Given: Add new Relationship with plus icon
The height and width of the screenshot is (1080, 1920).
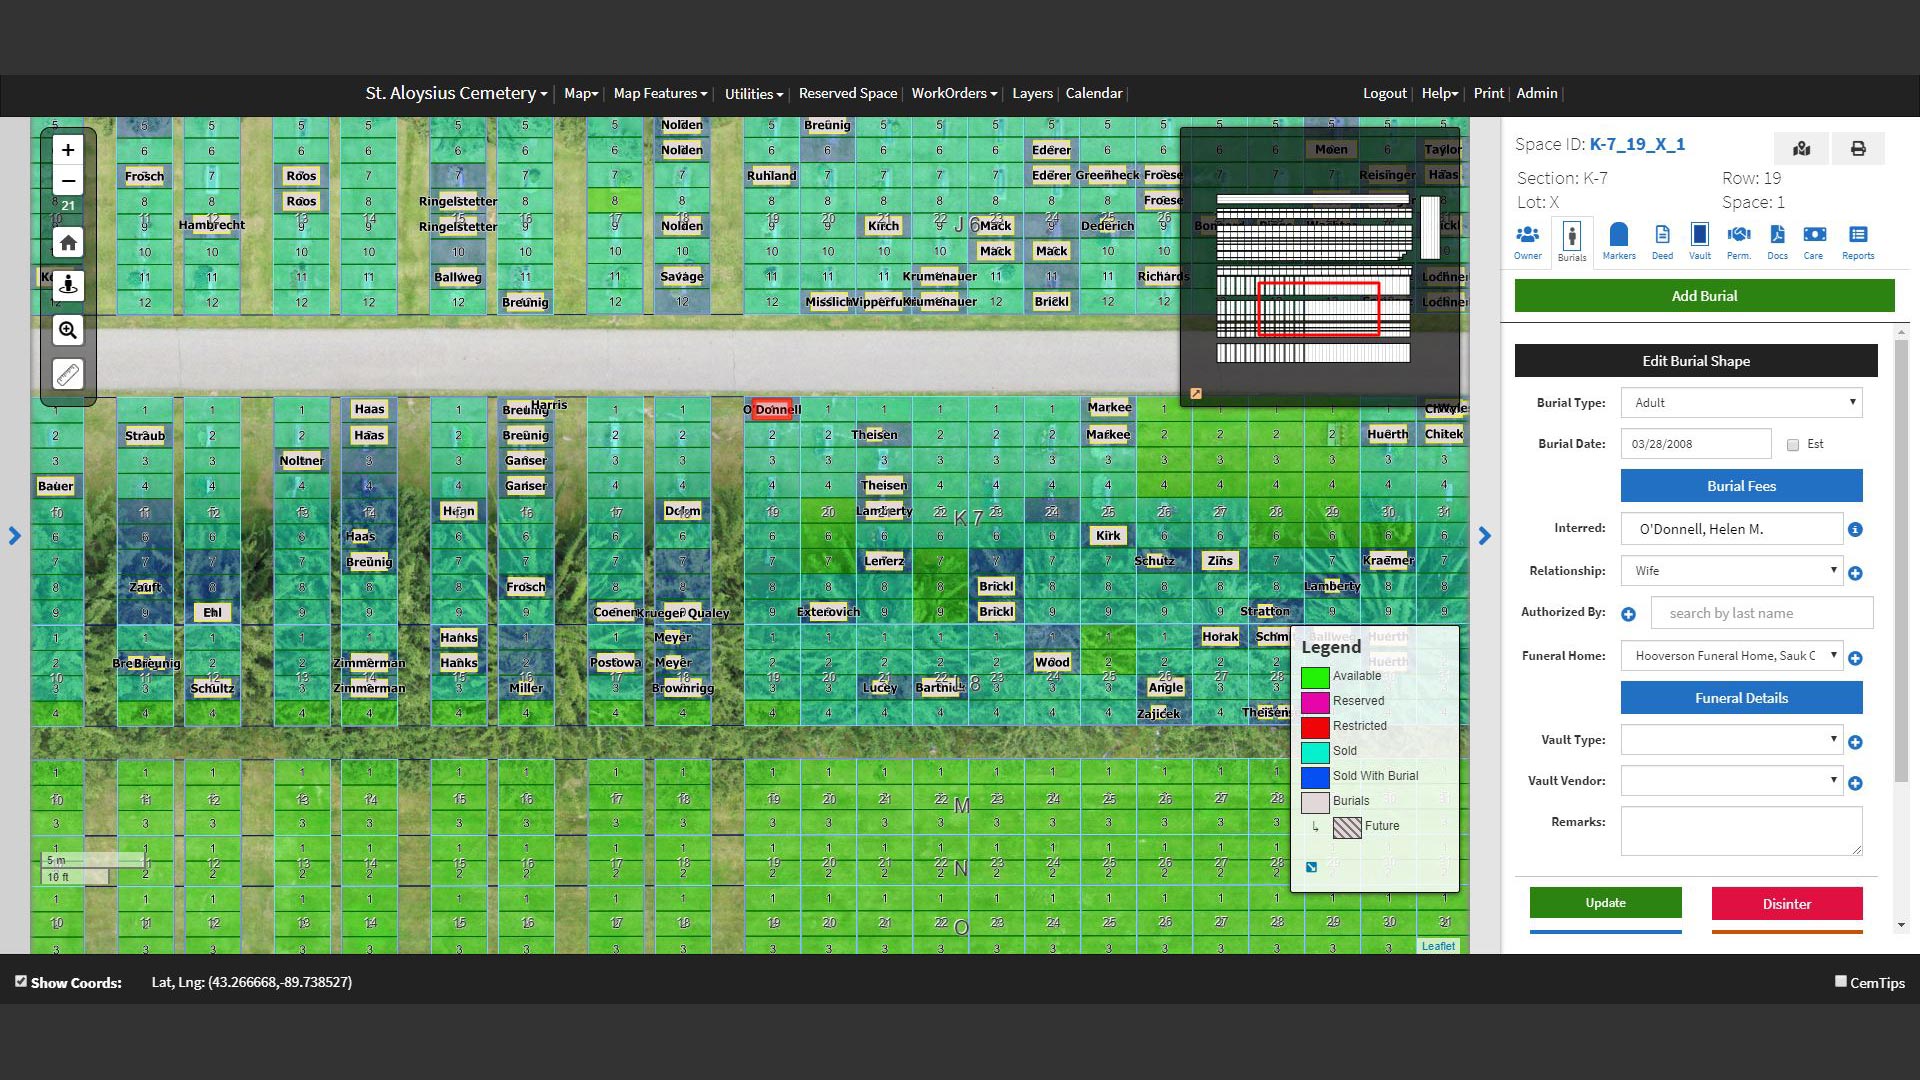Looking at the screenshot, I should (1855, 573).
